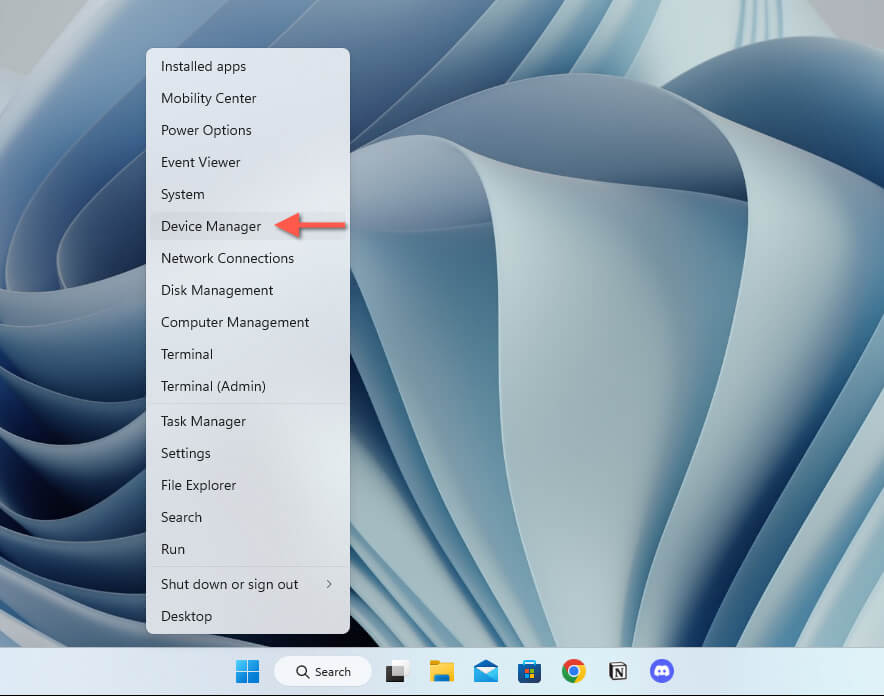Viewport: 884px width, 696px height.
Task: Open Task Manager from the menu
Action: click(203, 421)
